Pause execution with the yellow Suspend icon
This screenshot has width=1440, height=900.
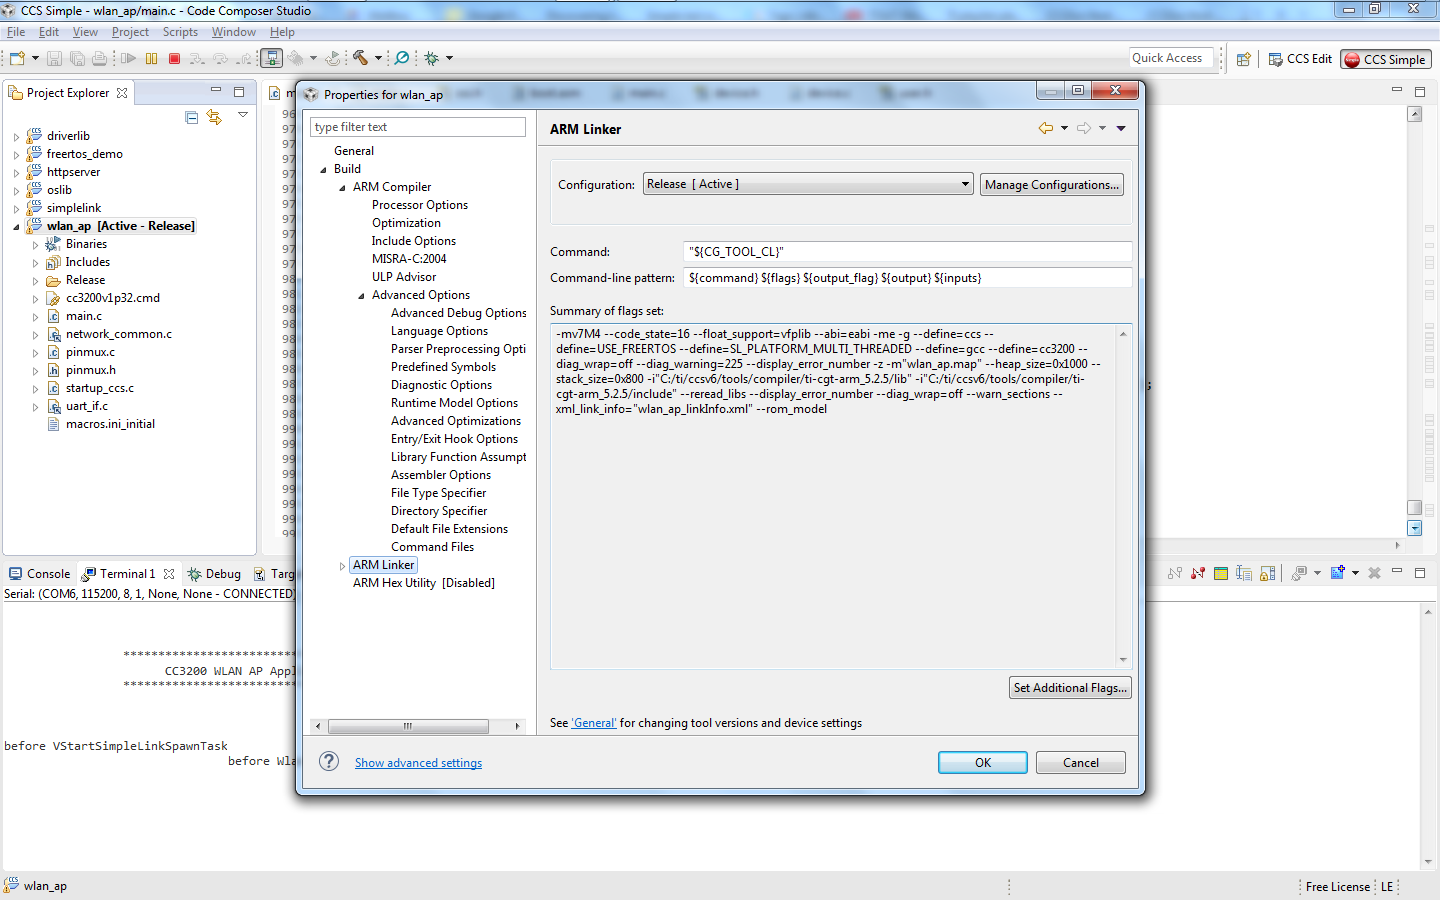tap(151, 58)
